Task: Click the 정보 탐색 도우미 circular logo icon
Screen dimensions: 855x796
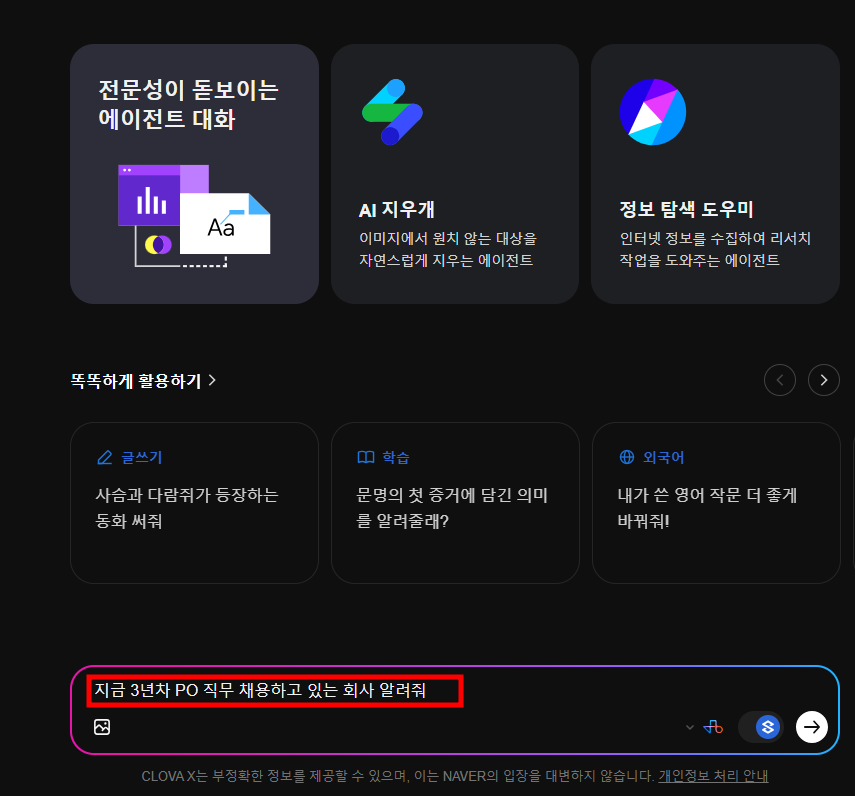Action: coord(653,112)
